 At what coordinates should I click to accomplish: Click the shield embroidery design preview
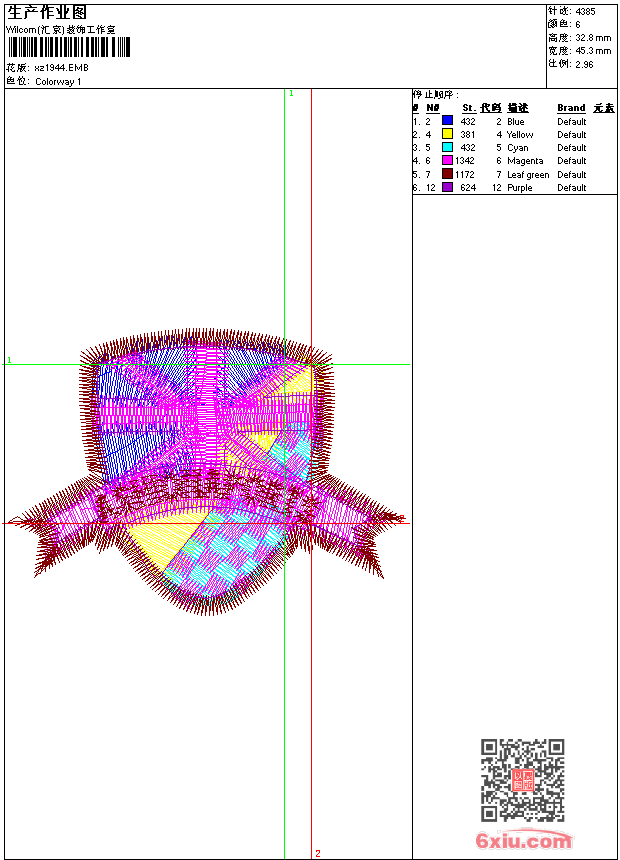pos(207,471)
